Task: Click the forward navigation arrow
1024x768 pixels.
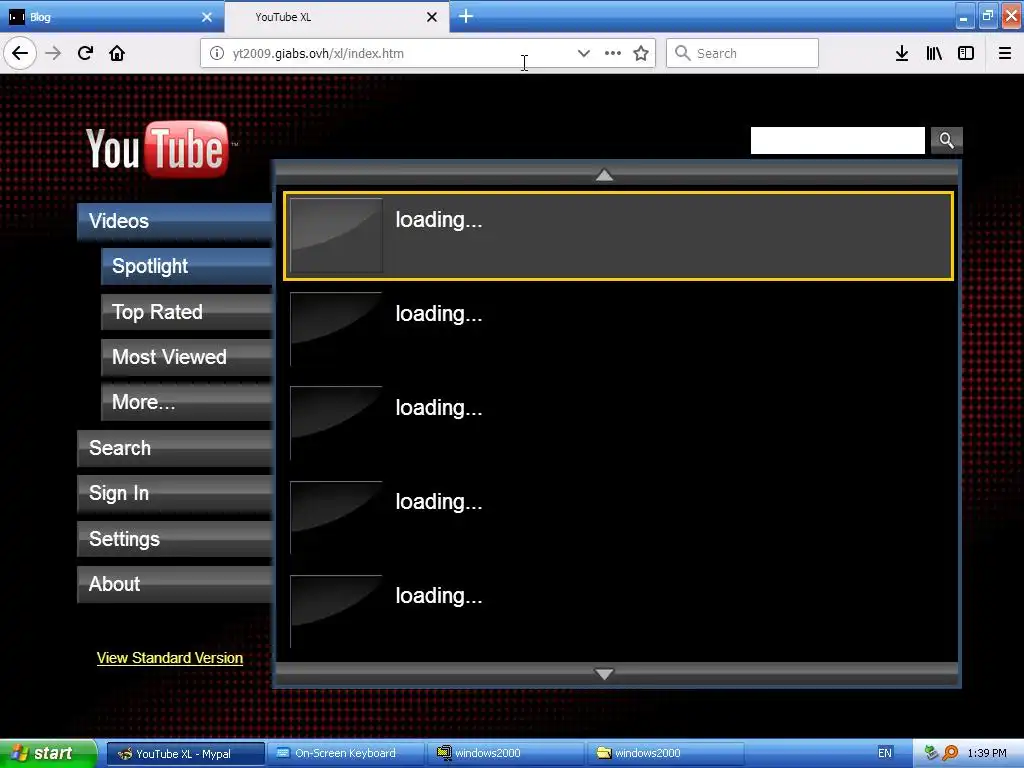Action: point(53,53)
